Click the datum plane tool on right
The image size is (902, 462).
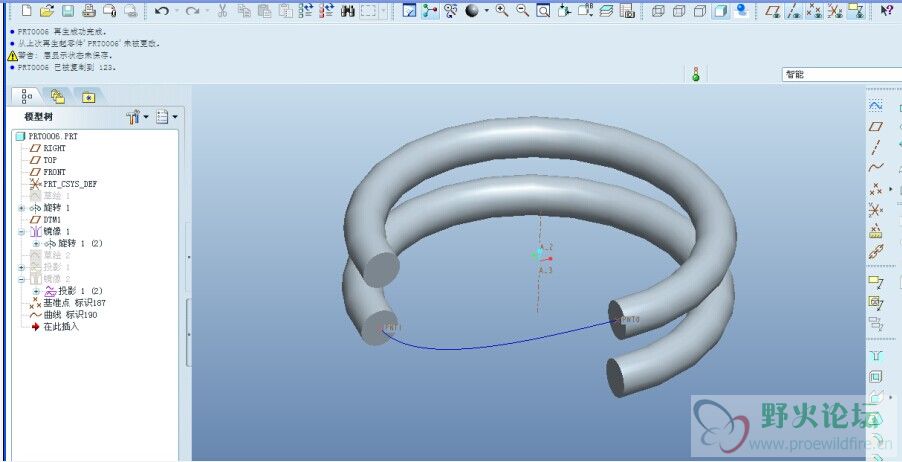876,127
